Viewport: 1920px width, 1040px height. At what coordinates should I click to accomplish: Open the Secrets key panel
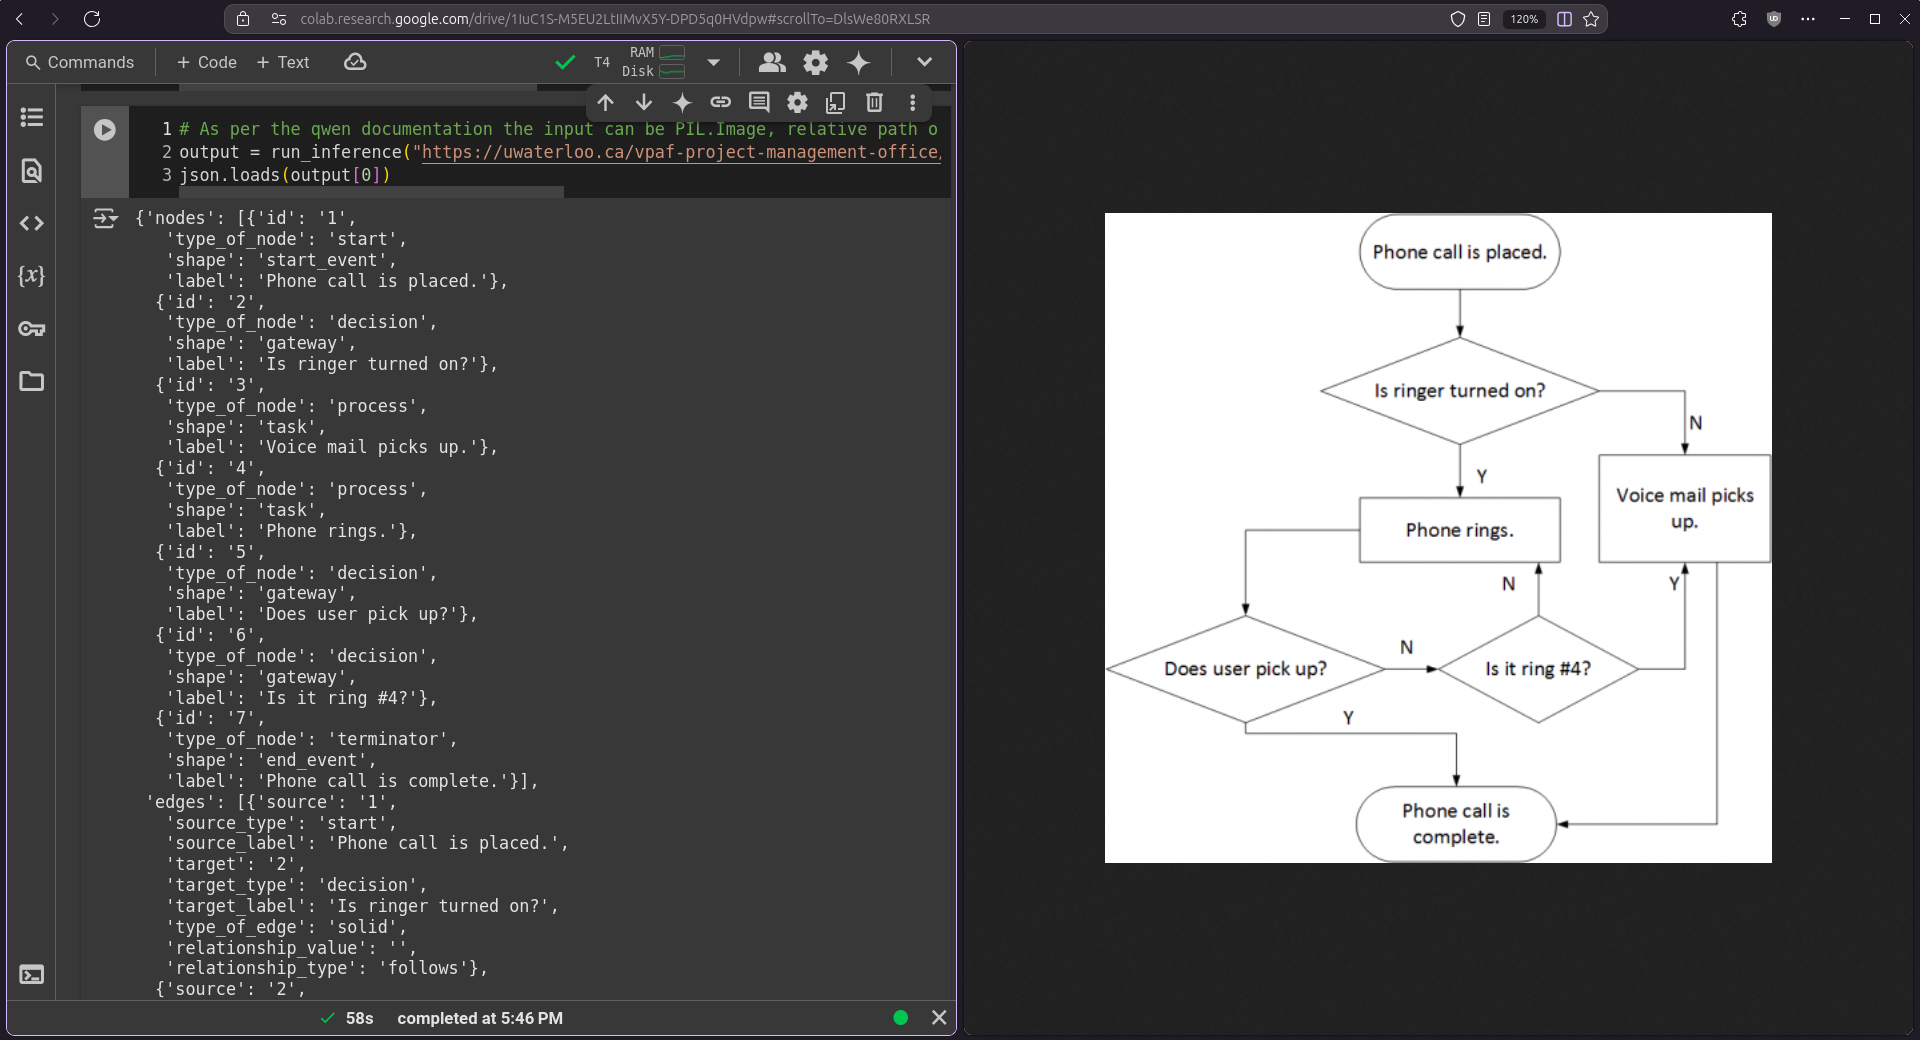tap(32, 329)
